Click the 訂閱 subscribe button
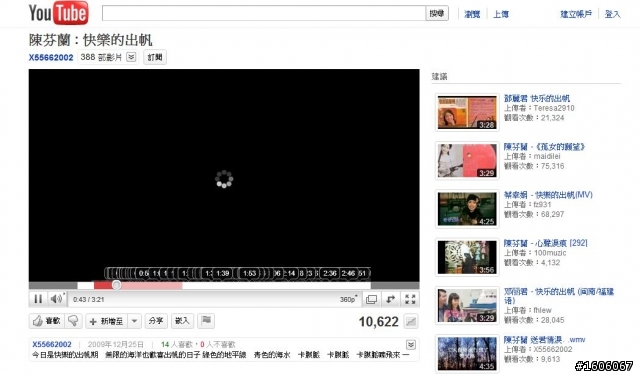 click(155, 57)
